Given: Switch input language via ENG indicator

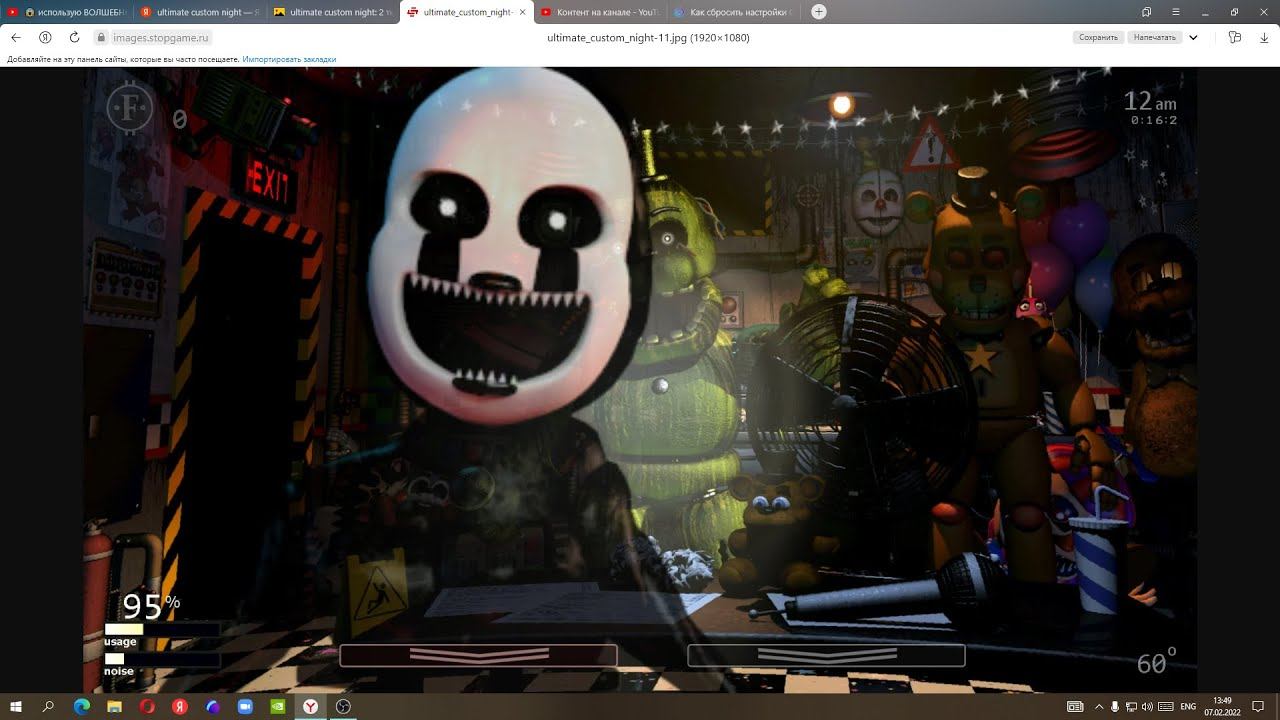Looking at the screenshot, I should pos(1188,706).
